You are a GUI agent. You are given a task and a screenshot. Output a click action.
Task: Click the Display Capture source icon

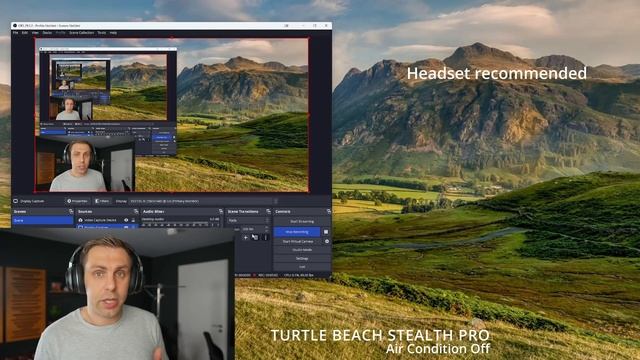click(x=16, y=201)
